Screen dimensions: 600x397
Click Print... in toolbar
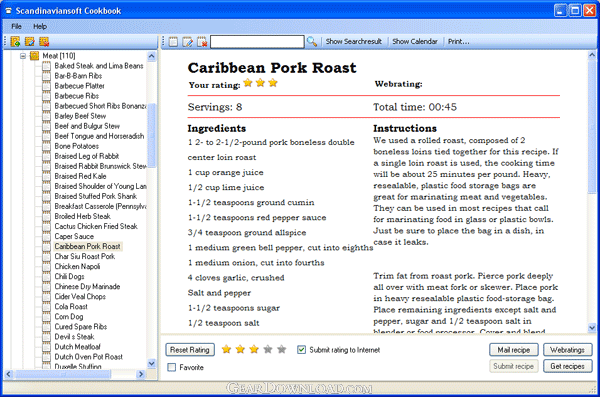coord(458,41)
